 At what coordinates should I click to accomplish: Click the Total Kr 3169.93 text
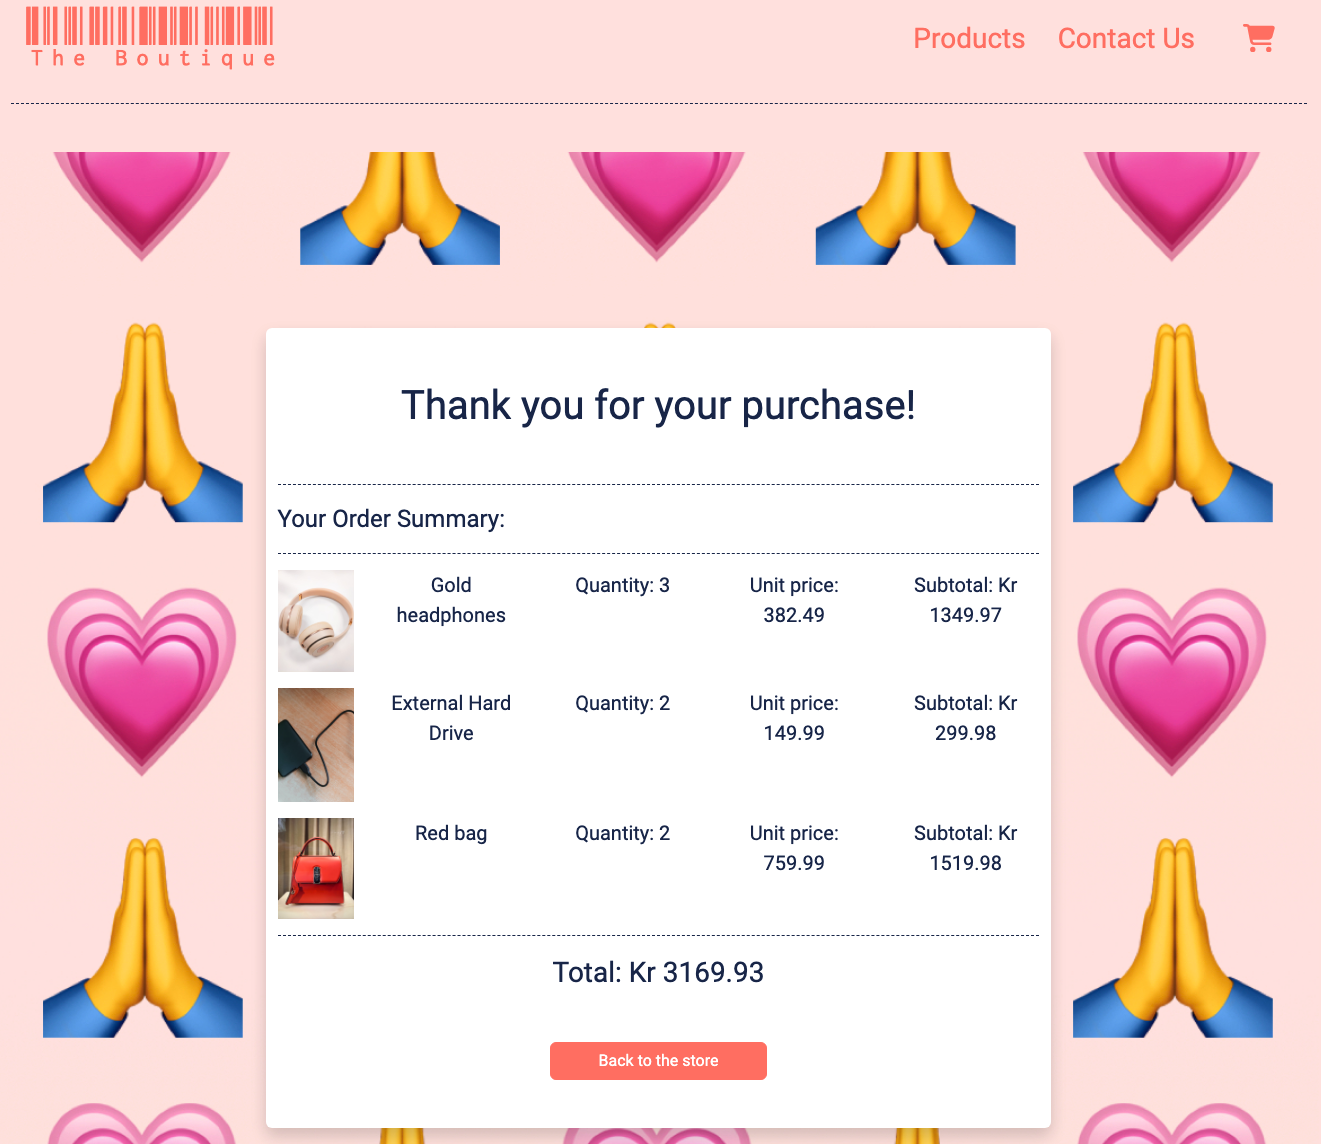pos(658,972)
